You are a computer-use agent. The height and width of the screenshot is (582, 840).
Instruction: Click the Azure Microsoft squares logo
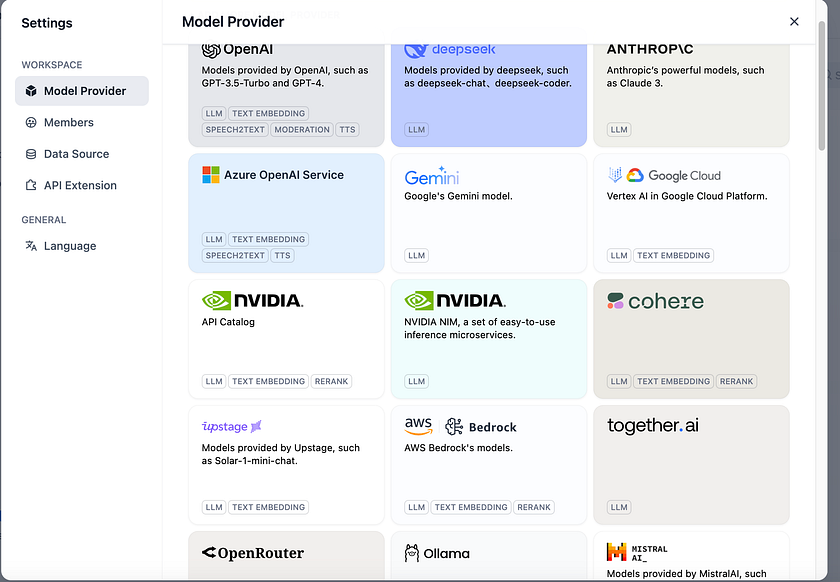coord(211,175)
